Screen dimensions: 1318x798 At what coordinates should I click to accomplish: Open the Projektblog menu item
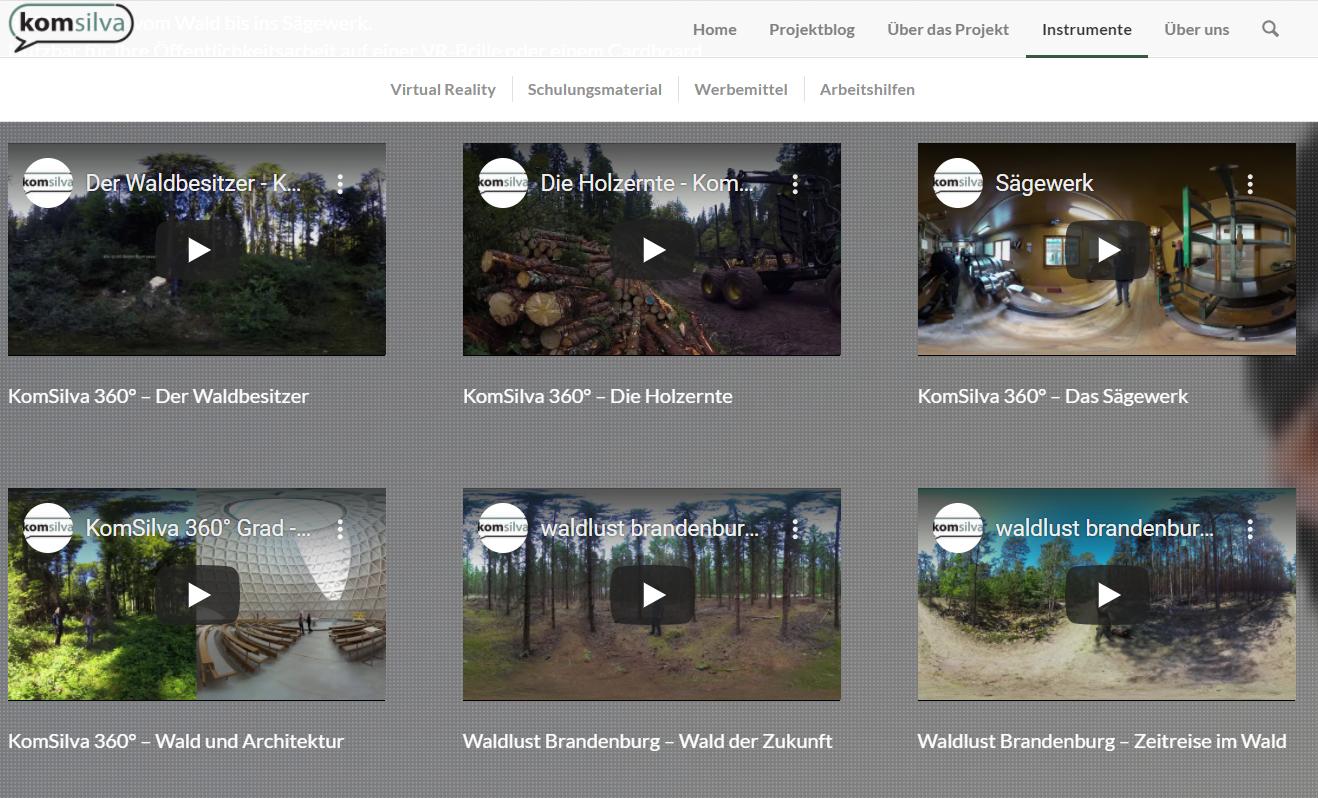[x=812, y=29]
